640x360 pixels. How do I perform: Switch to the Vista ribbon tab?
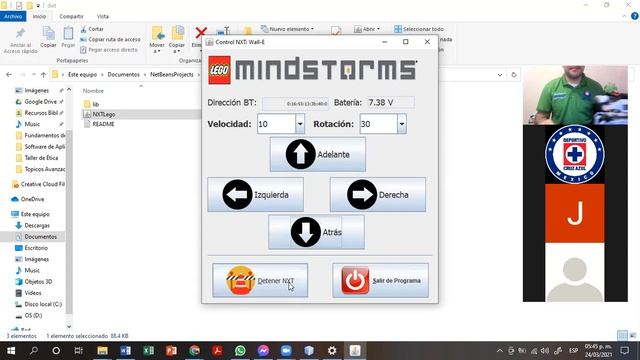(x=102, y=16)
